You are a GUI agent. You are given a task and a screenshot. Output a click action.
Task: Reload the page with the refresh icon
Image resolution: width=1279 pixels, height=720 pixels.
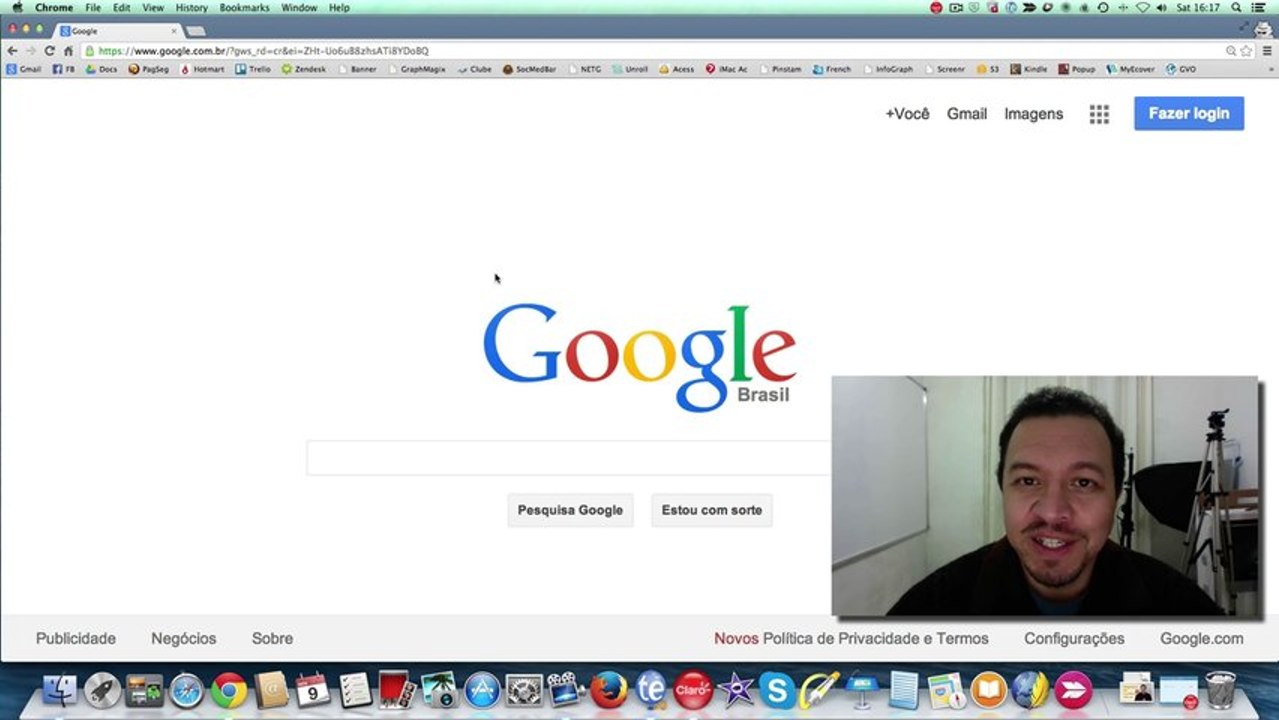[x=49, y=50]
